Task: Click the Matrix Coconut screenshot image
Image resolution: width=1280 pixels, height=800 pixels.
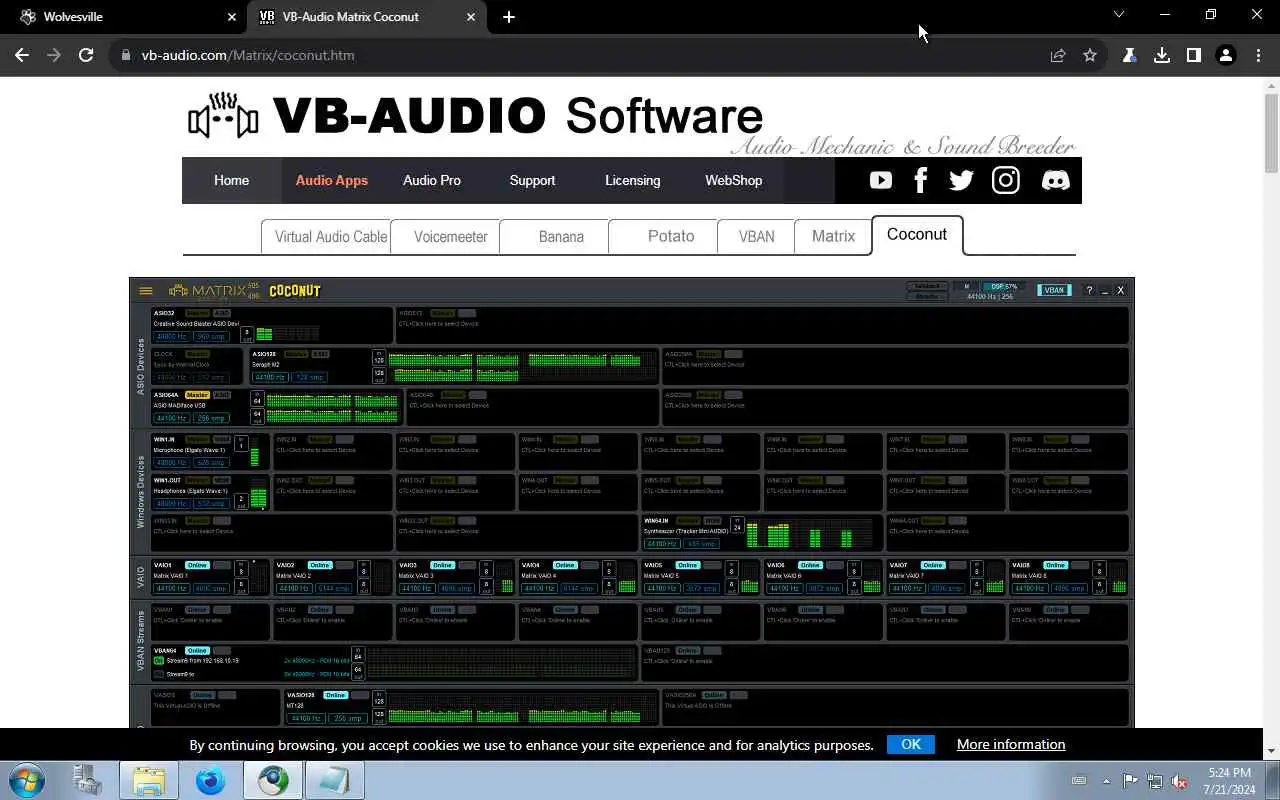Action: (632, 502)
